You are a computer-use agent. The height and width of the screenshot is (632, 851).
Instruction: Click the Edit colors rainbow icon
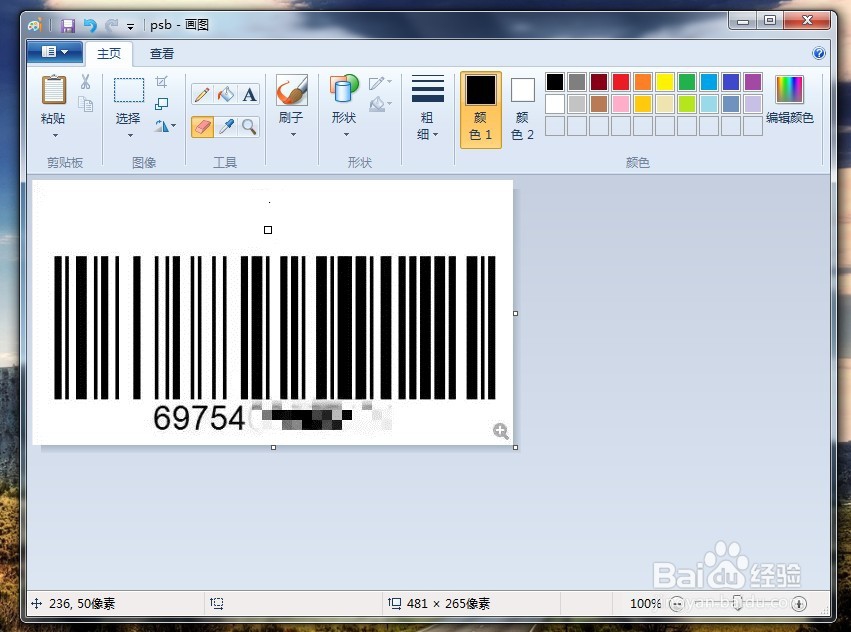pyautogui.click(x=789, y=90)
